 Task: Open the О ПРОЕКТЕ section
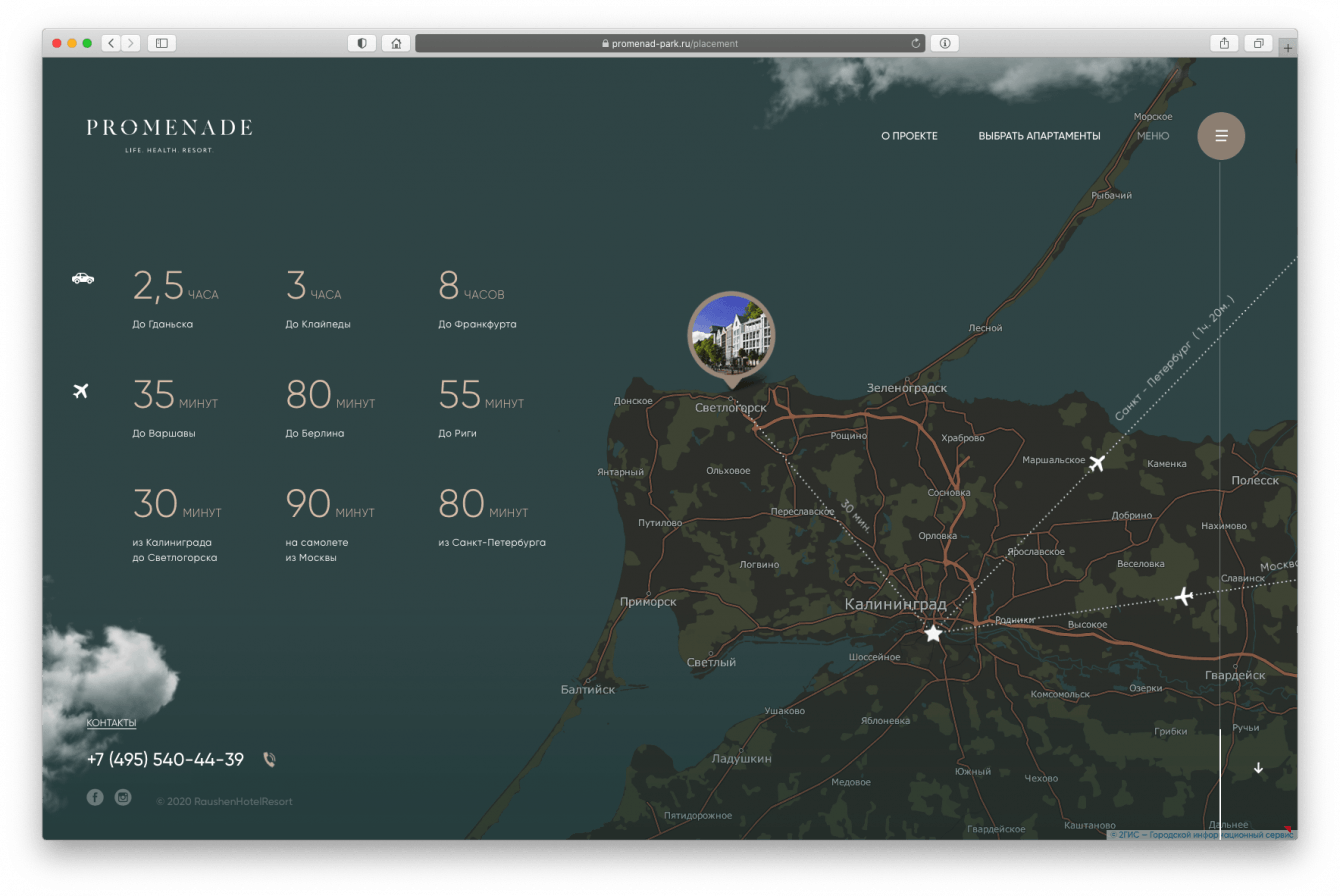click(909, 136)
